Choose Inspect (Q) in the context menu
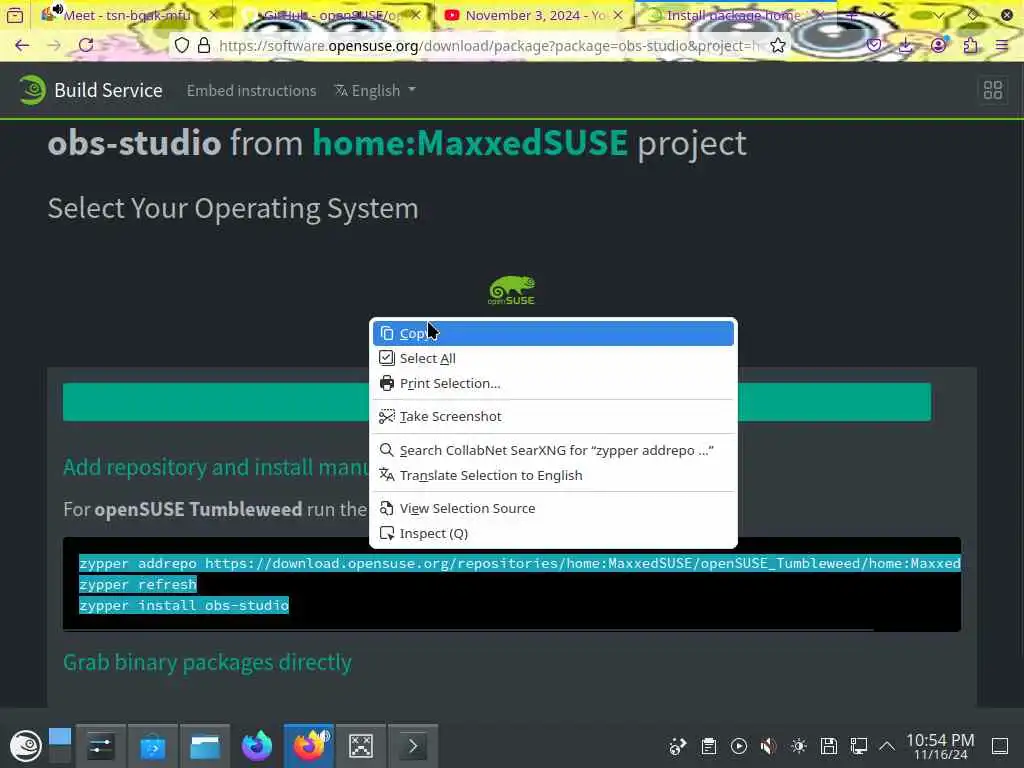1024x768 pixels. (x=553, y=534)
